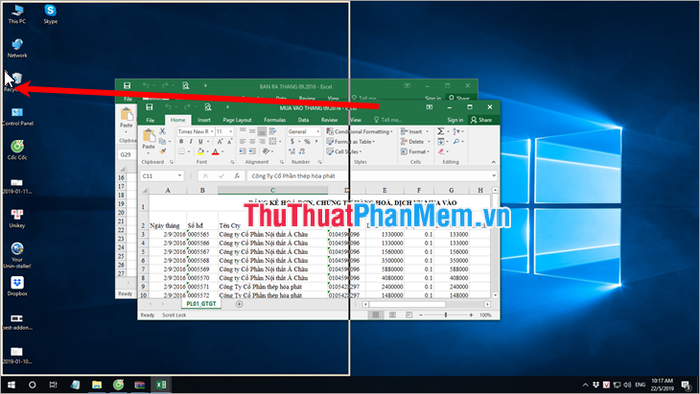Click the Wrap Text icon
700x394 pixels.
click(273, 131)
